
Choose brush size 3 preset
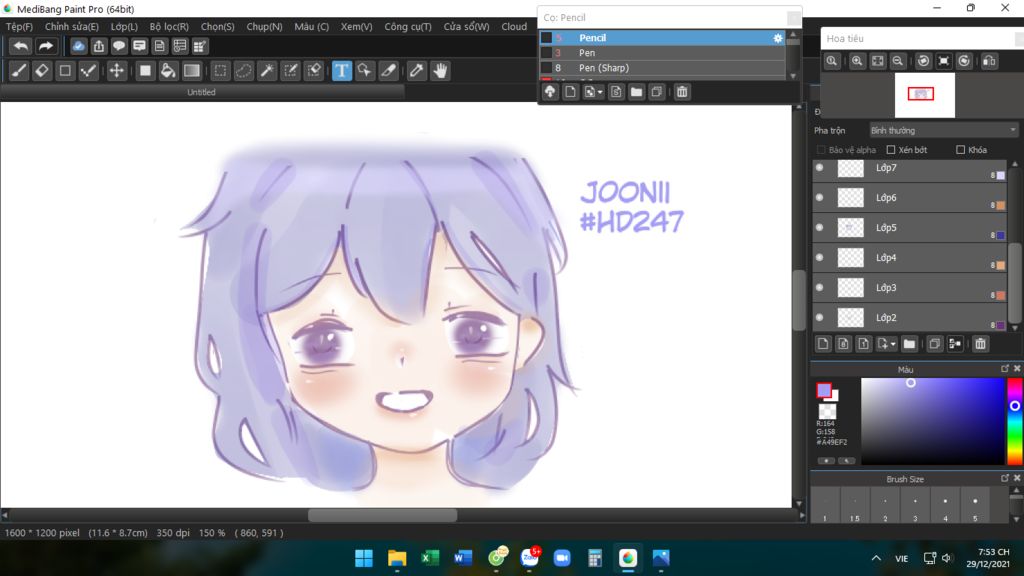[x=915, y=506]
